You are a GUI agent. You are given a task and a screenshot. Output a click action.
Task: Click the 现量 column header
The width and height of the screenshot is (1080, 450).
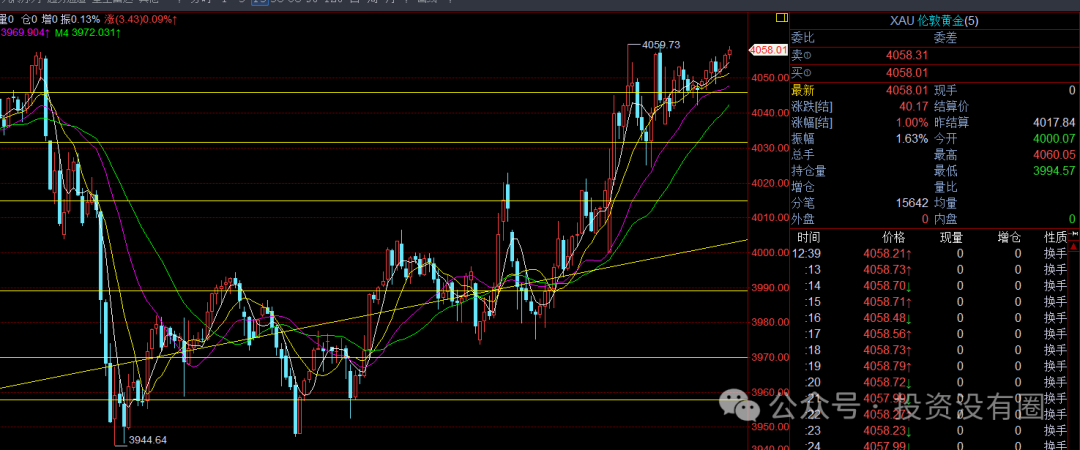coord(952,237)
